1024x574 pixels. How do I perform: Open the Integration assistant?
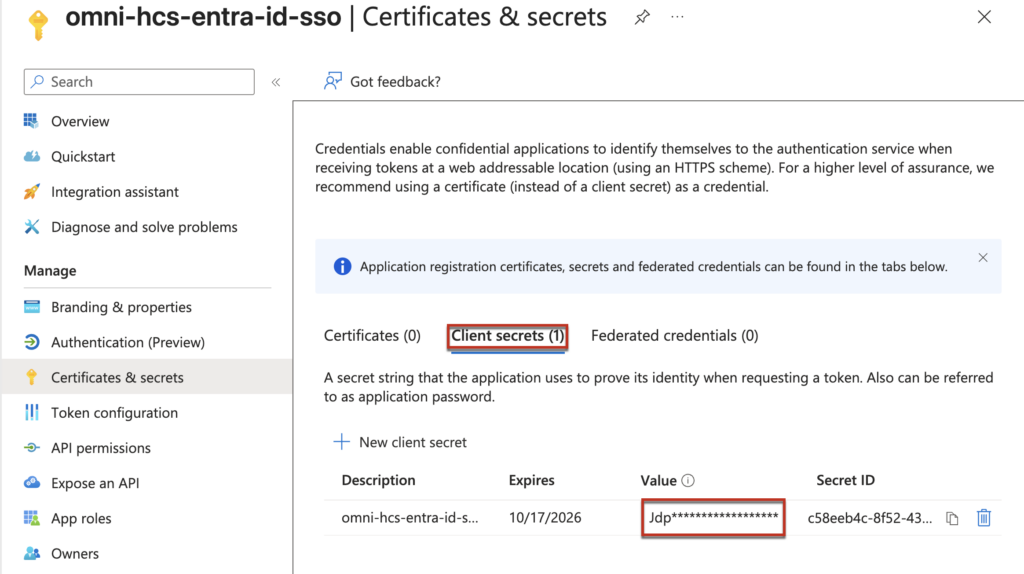(x=115, y=192)
